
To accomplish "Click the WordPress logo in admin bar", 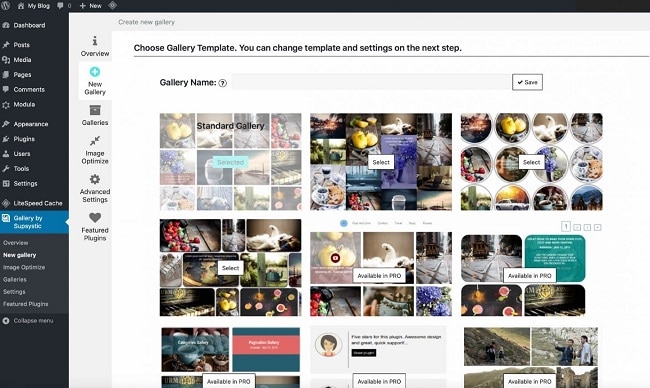I will 5,6.
